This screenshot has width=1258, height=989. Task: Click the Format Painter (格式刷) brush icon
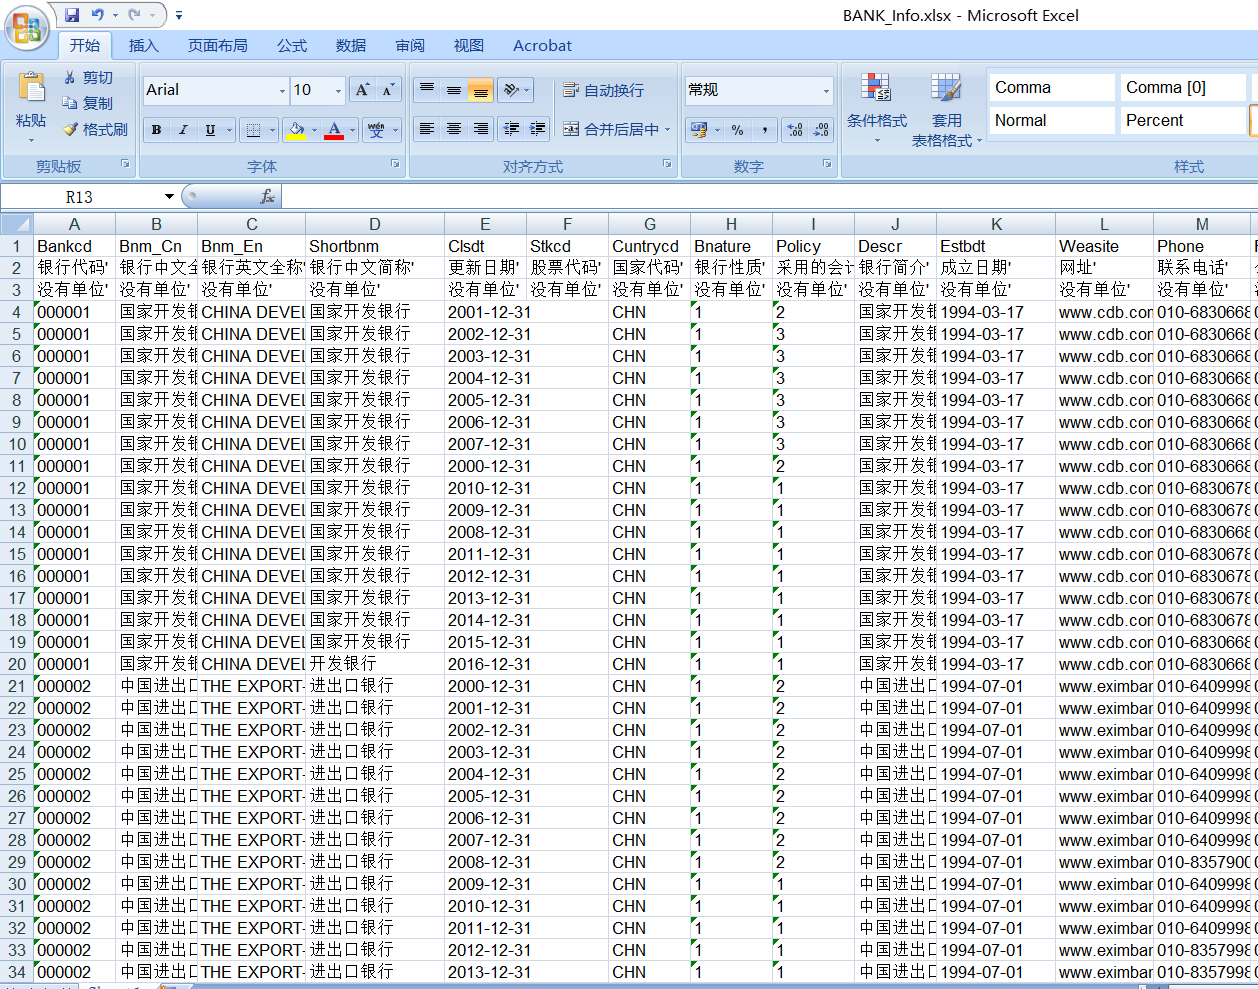pos(70,129)
